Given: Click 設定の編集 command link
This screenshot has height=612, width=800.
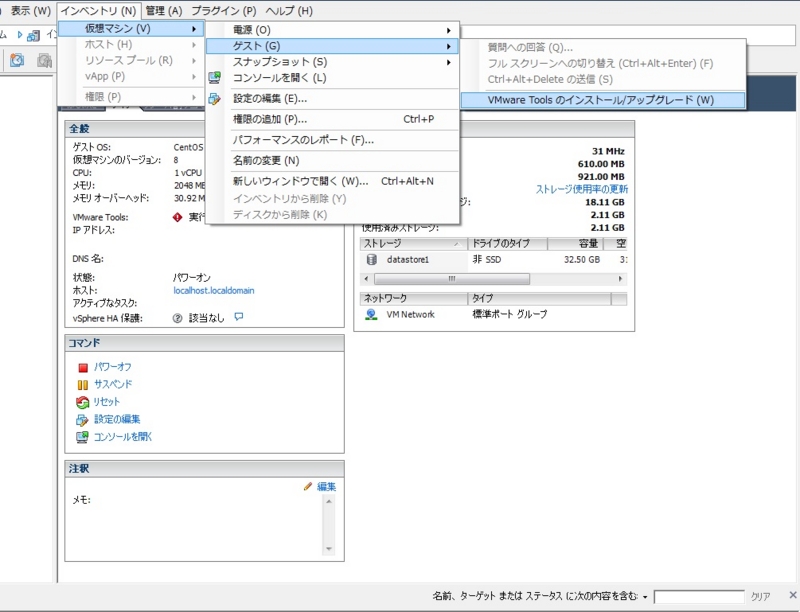Looking at the screenshot, I should (x=117, y=419).
